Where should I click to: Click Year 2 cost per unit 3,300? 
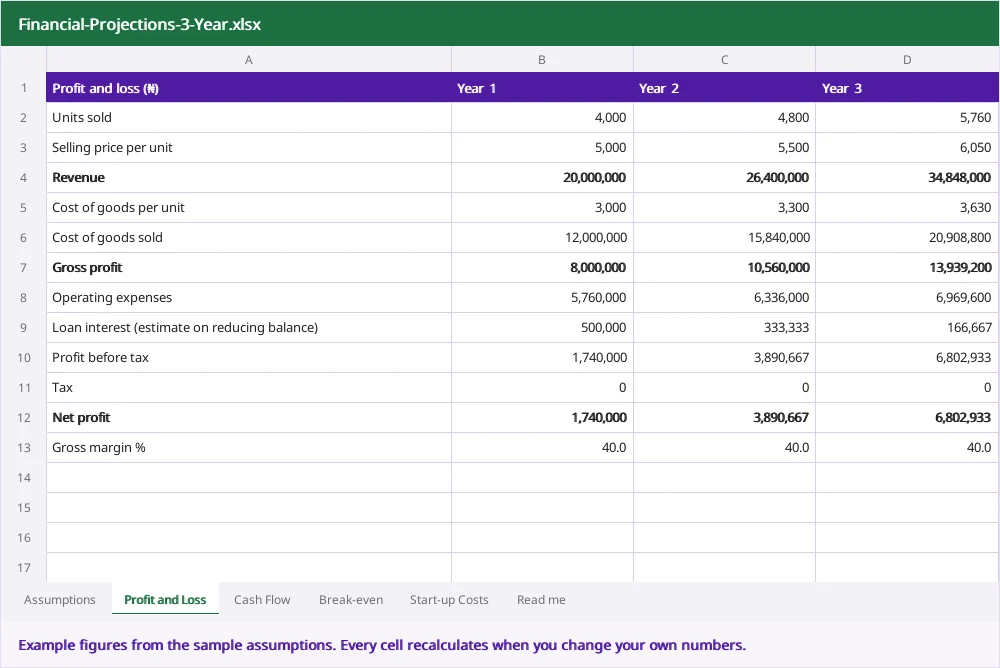(x=724, y=207)
